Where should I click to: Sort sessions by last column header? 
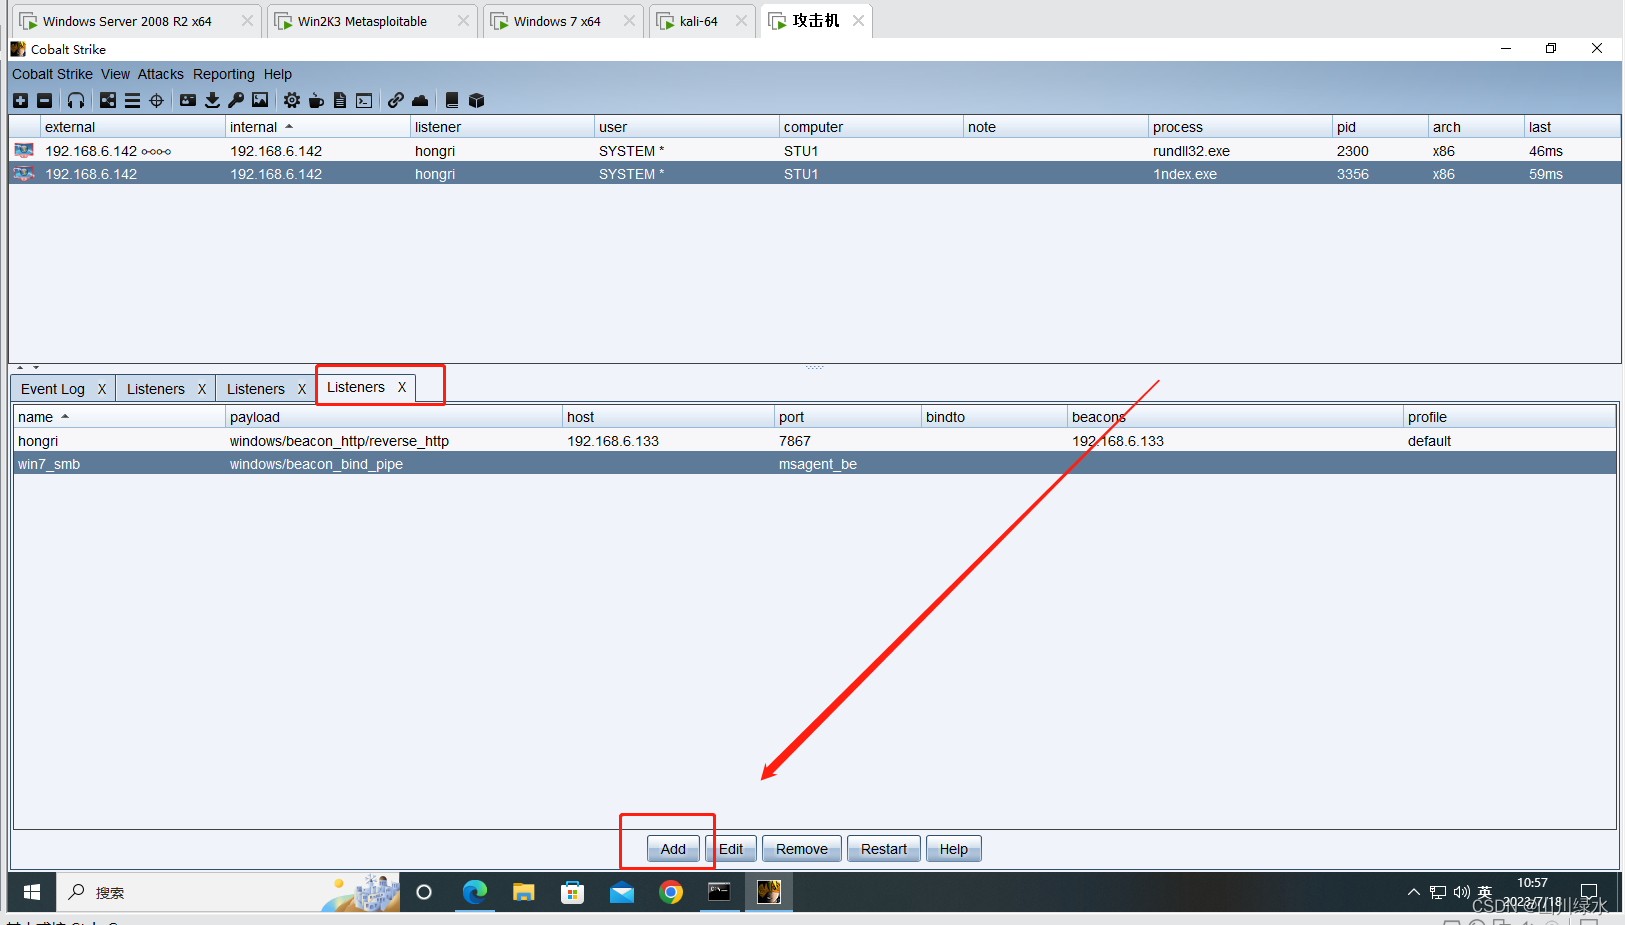click(1572, 127)
